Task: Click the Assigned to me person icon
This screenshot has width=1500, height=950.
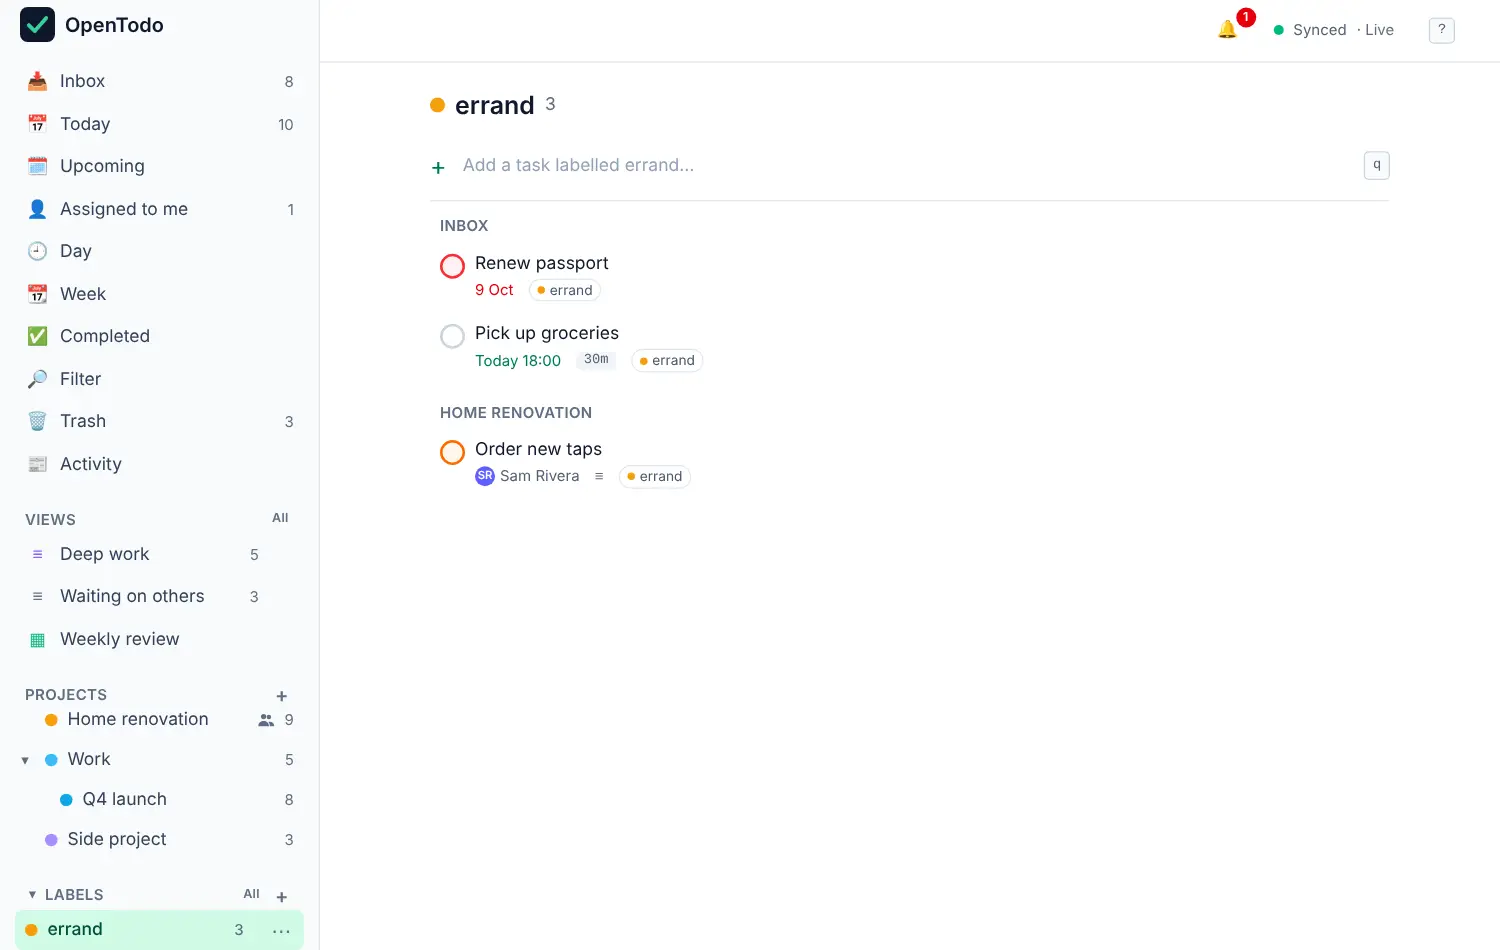Action: click(x=37, y=209)
